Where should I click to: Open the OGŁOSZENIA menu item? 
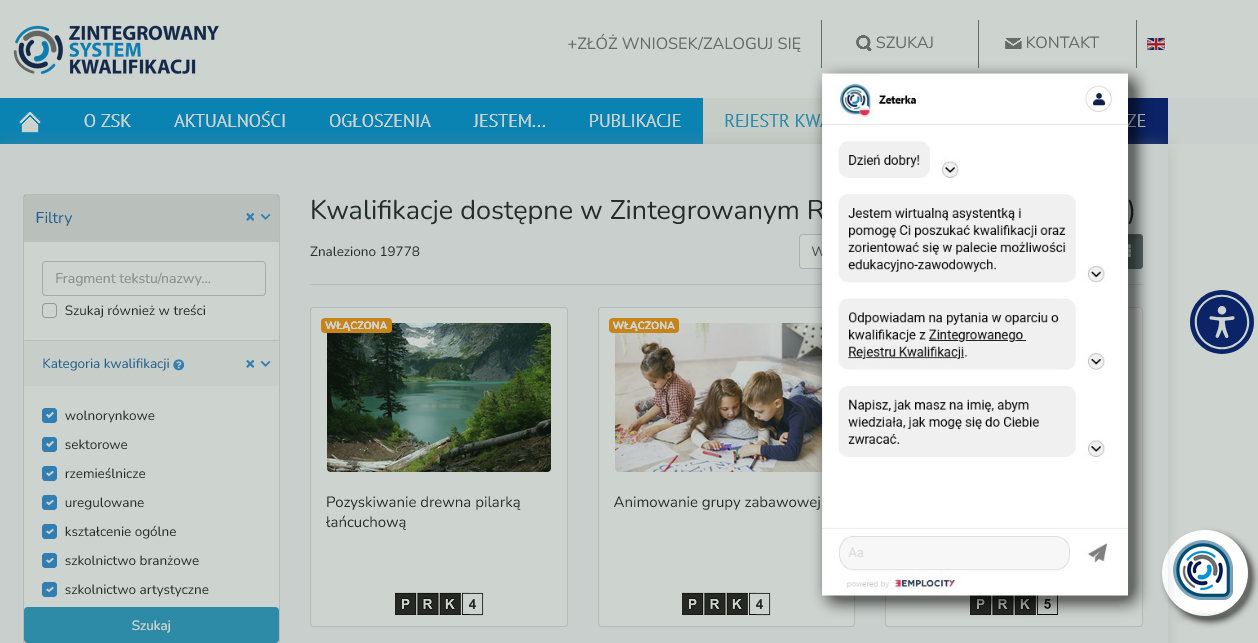(x=380, y=121)
